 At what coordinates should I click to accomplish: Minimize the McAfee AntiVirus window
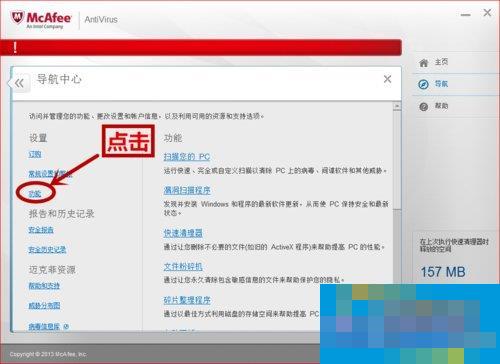tap(466, 15)
